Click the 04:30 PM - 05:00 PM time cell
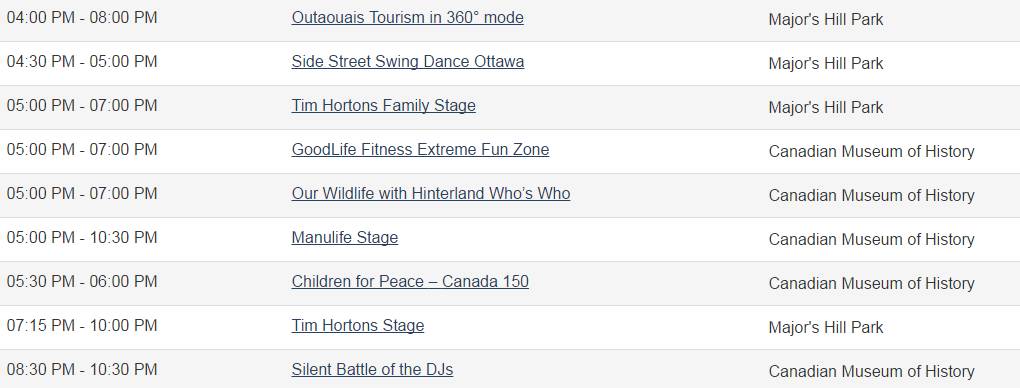 [82, 61]
